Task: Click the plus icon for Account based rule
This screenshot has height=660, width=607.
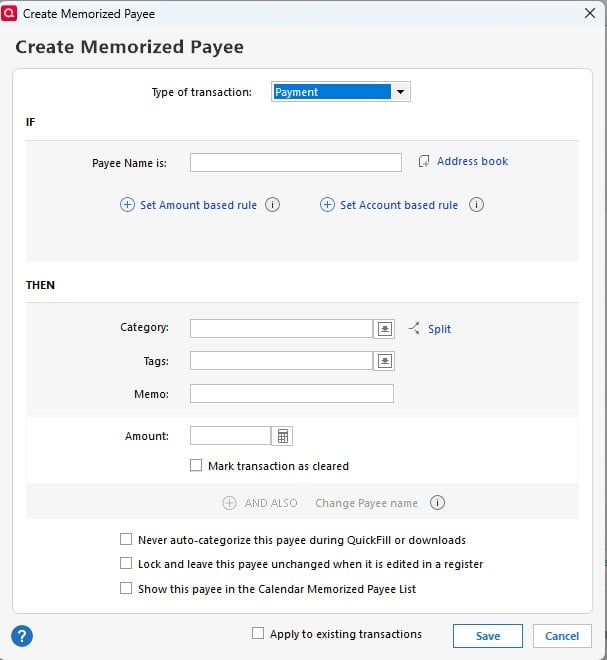Action: coord(327,205)
